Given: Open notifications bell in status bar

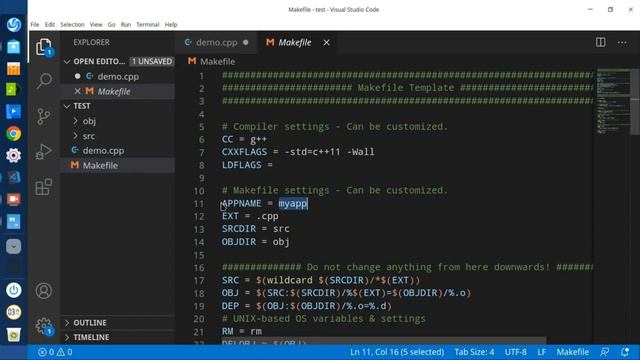Looking at the screenshot, I should pyautogui.click(x=625, y=352).
